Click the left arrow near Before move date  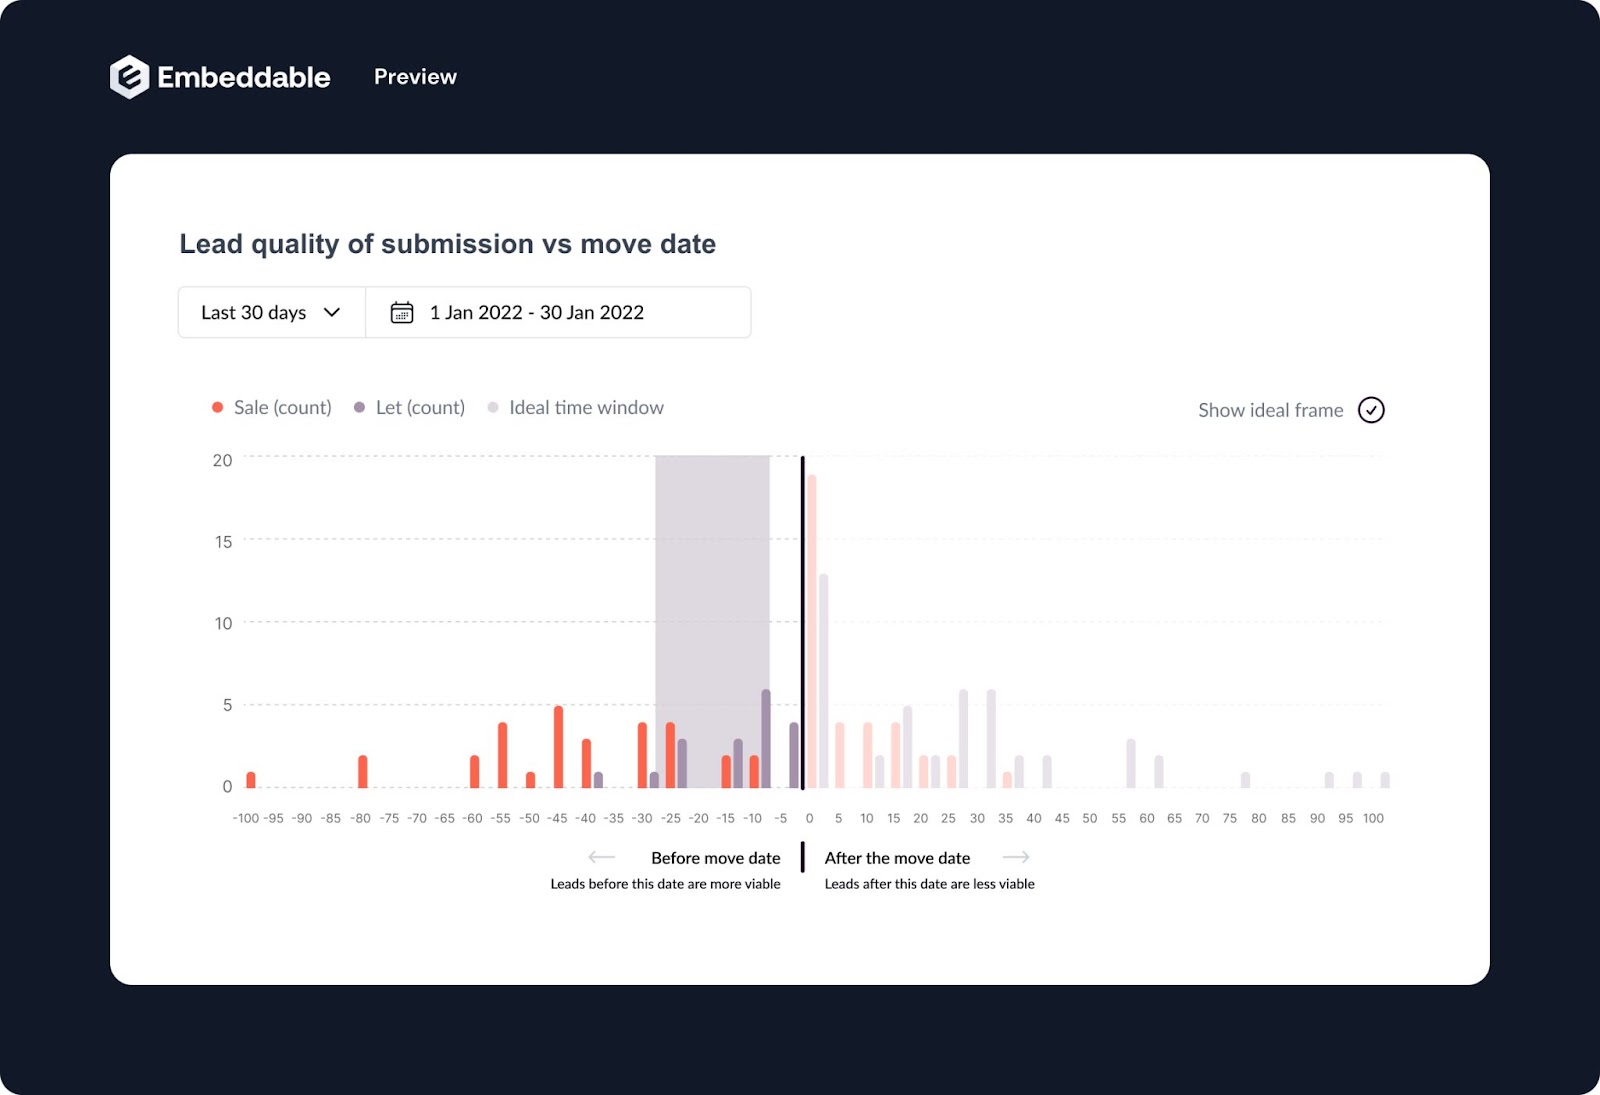601,856
